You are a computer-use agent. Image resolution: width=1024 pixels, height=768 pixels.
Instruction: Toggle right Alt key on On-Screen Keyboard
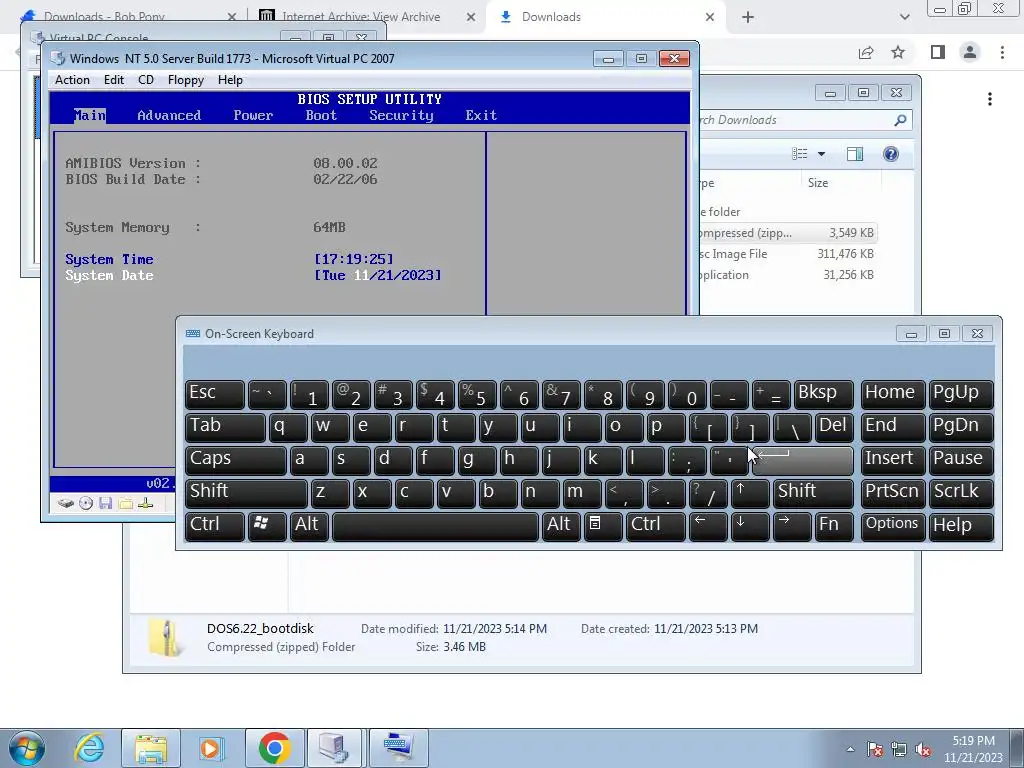tap(560, 526)
